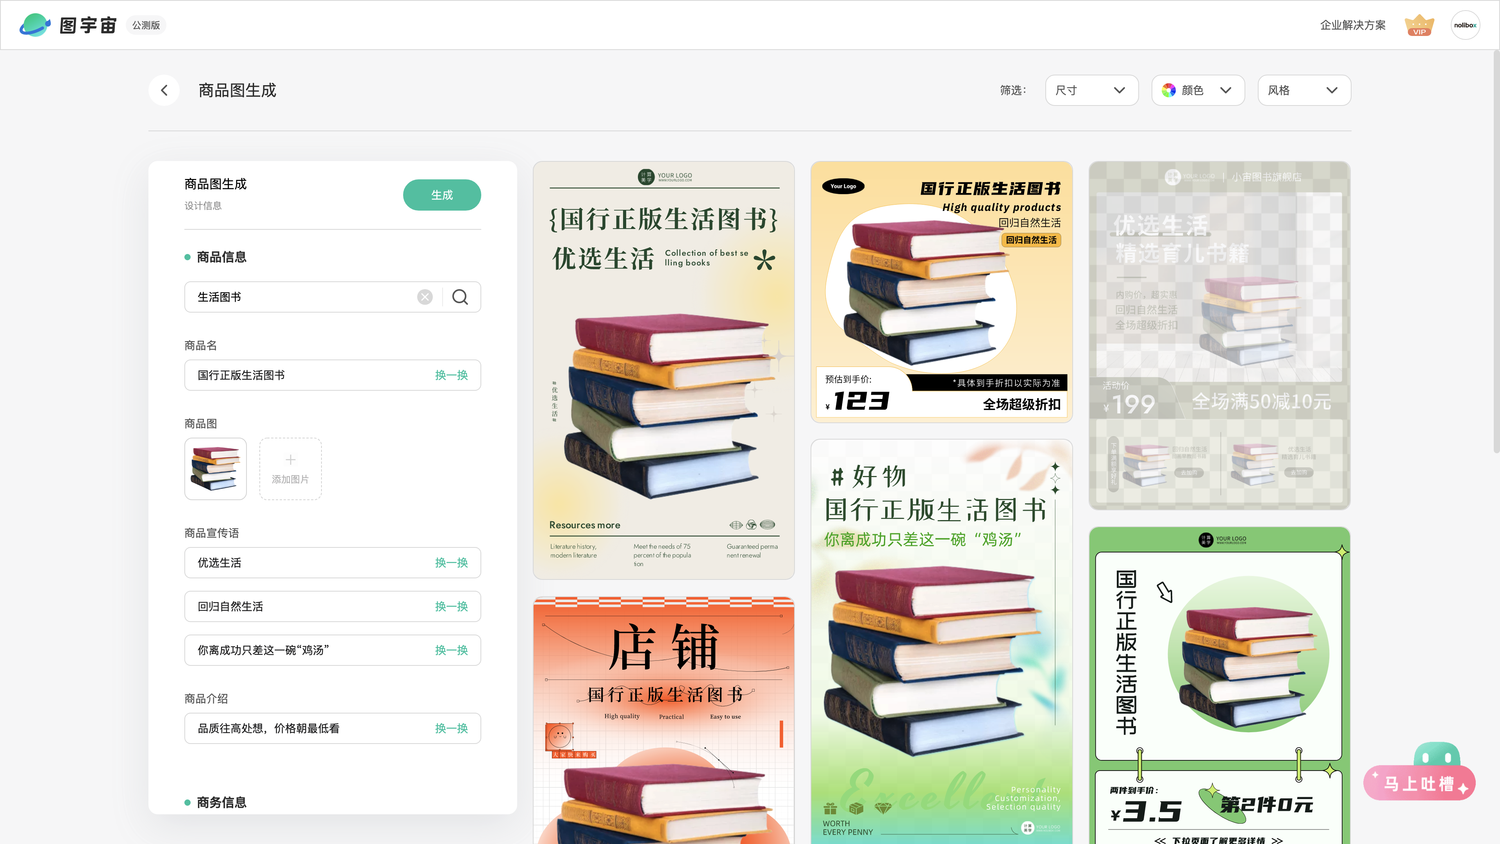This screenshot has width=1500, height=844.
Task: Click the 添加图片 plus tile
Action: [x=290, y=469]
